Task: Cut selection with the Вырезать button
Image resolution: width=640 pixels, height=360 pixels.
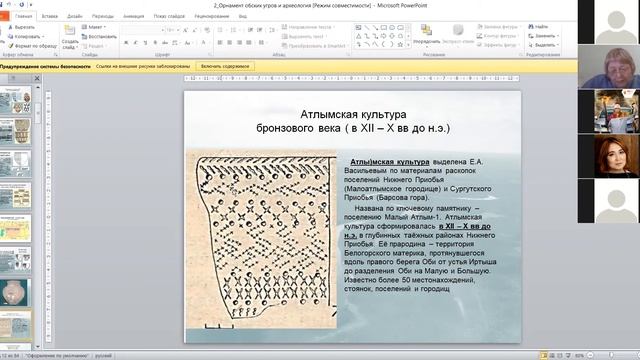Action: pos(22,27)
